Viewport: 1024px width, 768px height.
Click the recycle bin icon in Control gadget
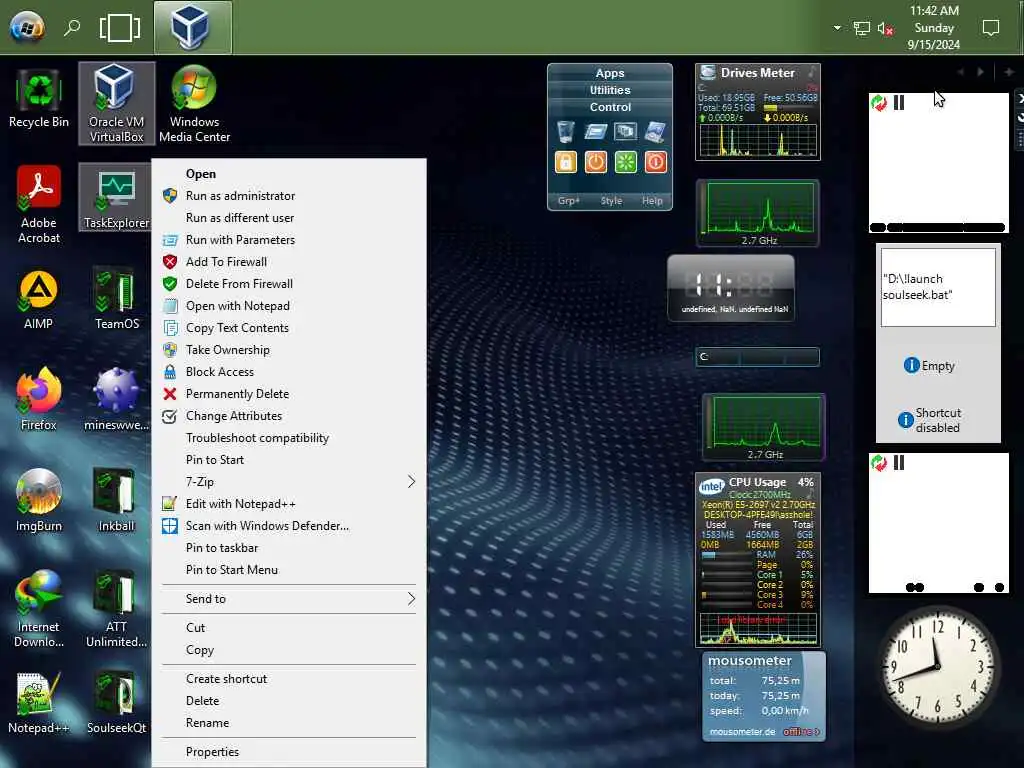[566, 131]
